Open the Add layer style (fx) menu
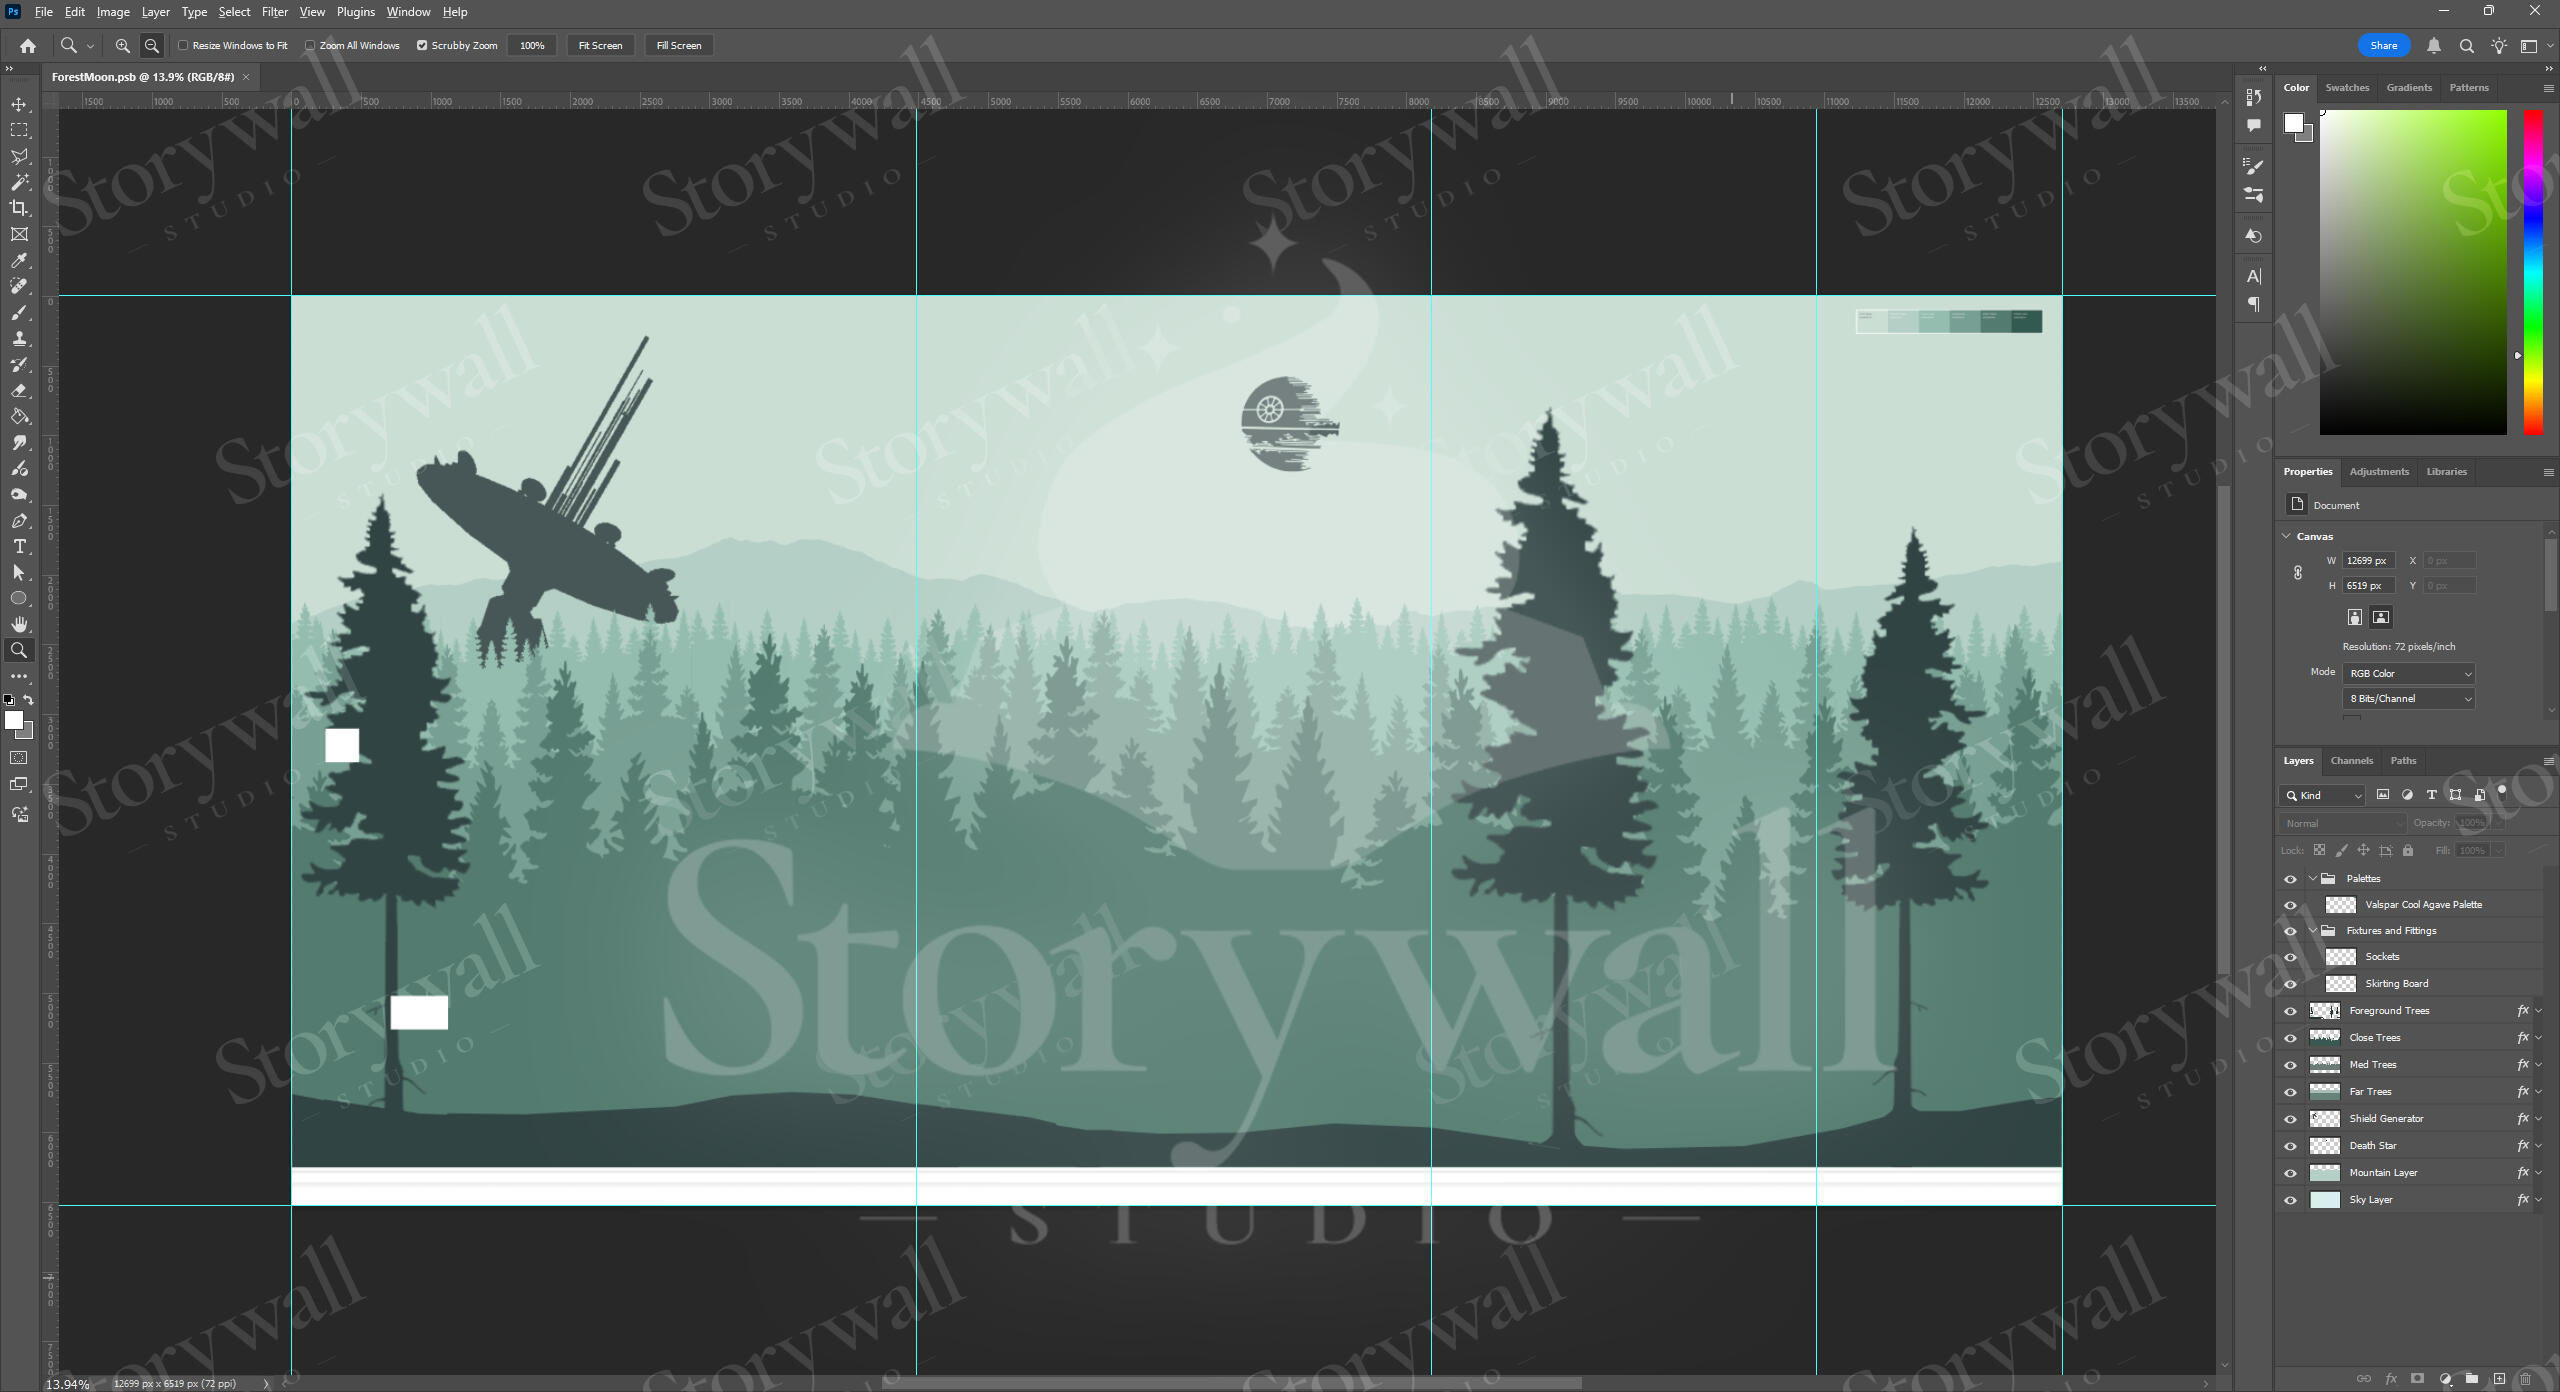2560x1392 pixels. click(2390, 1377)
